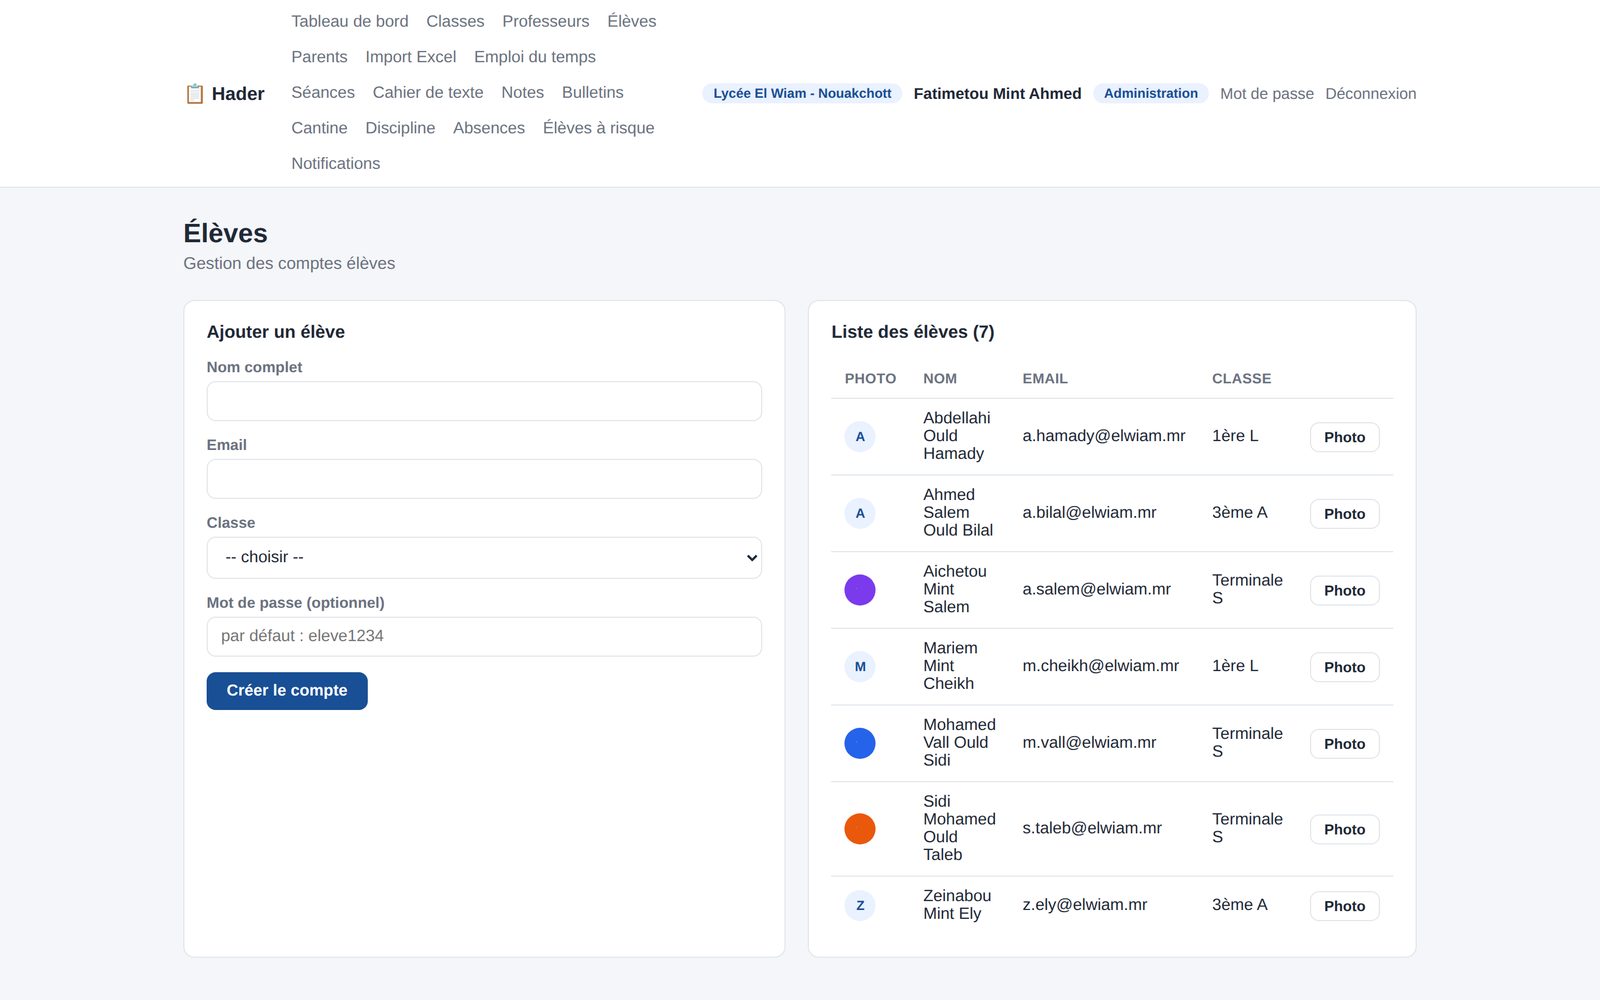Click Mohamed Vall Ould Sidi's blue avatar
This screenshot has width=1600, height=1000.
(x=860, y=743)
